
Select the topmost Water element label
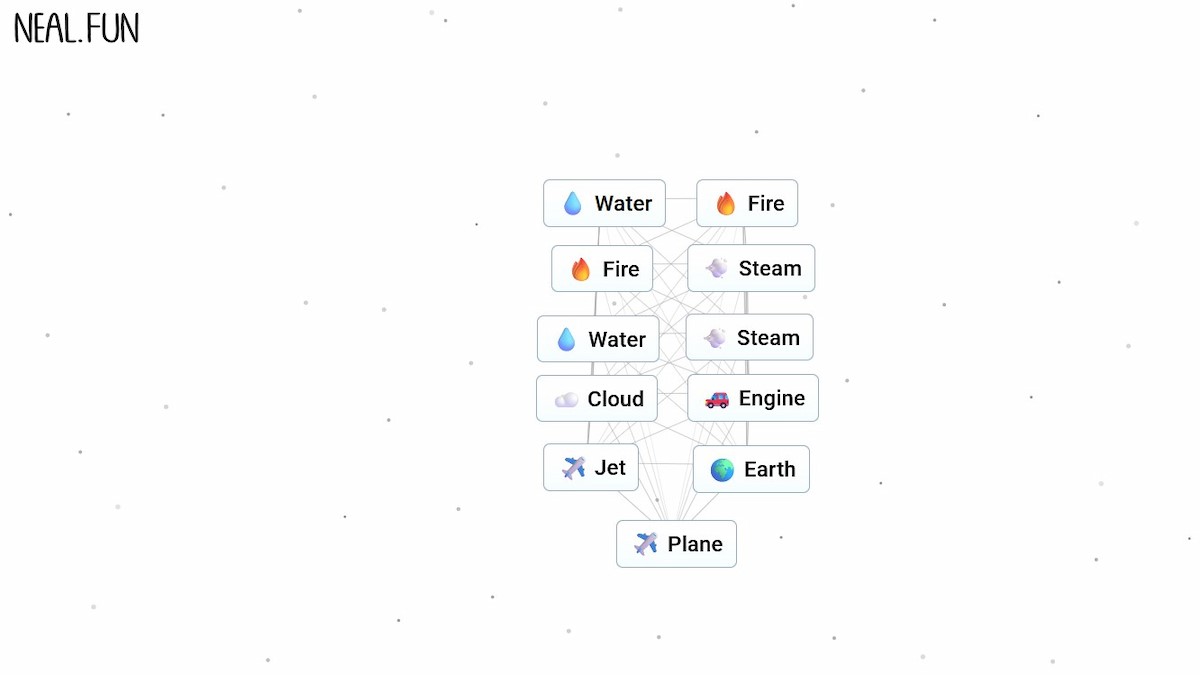[x=623, y=204]
